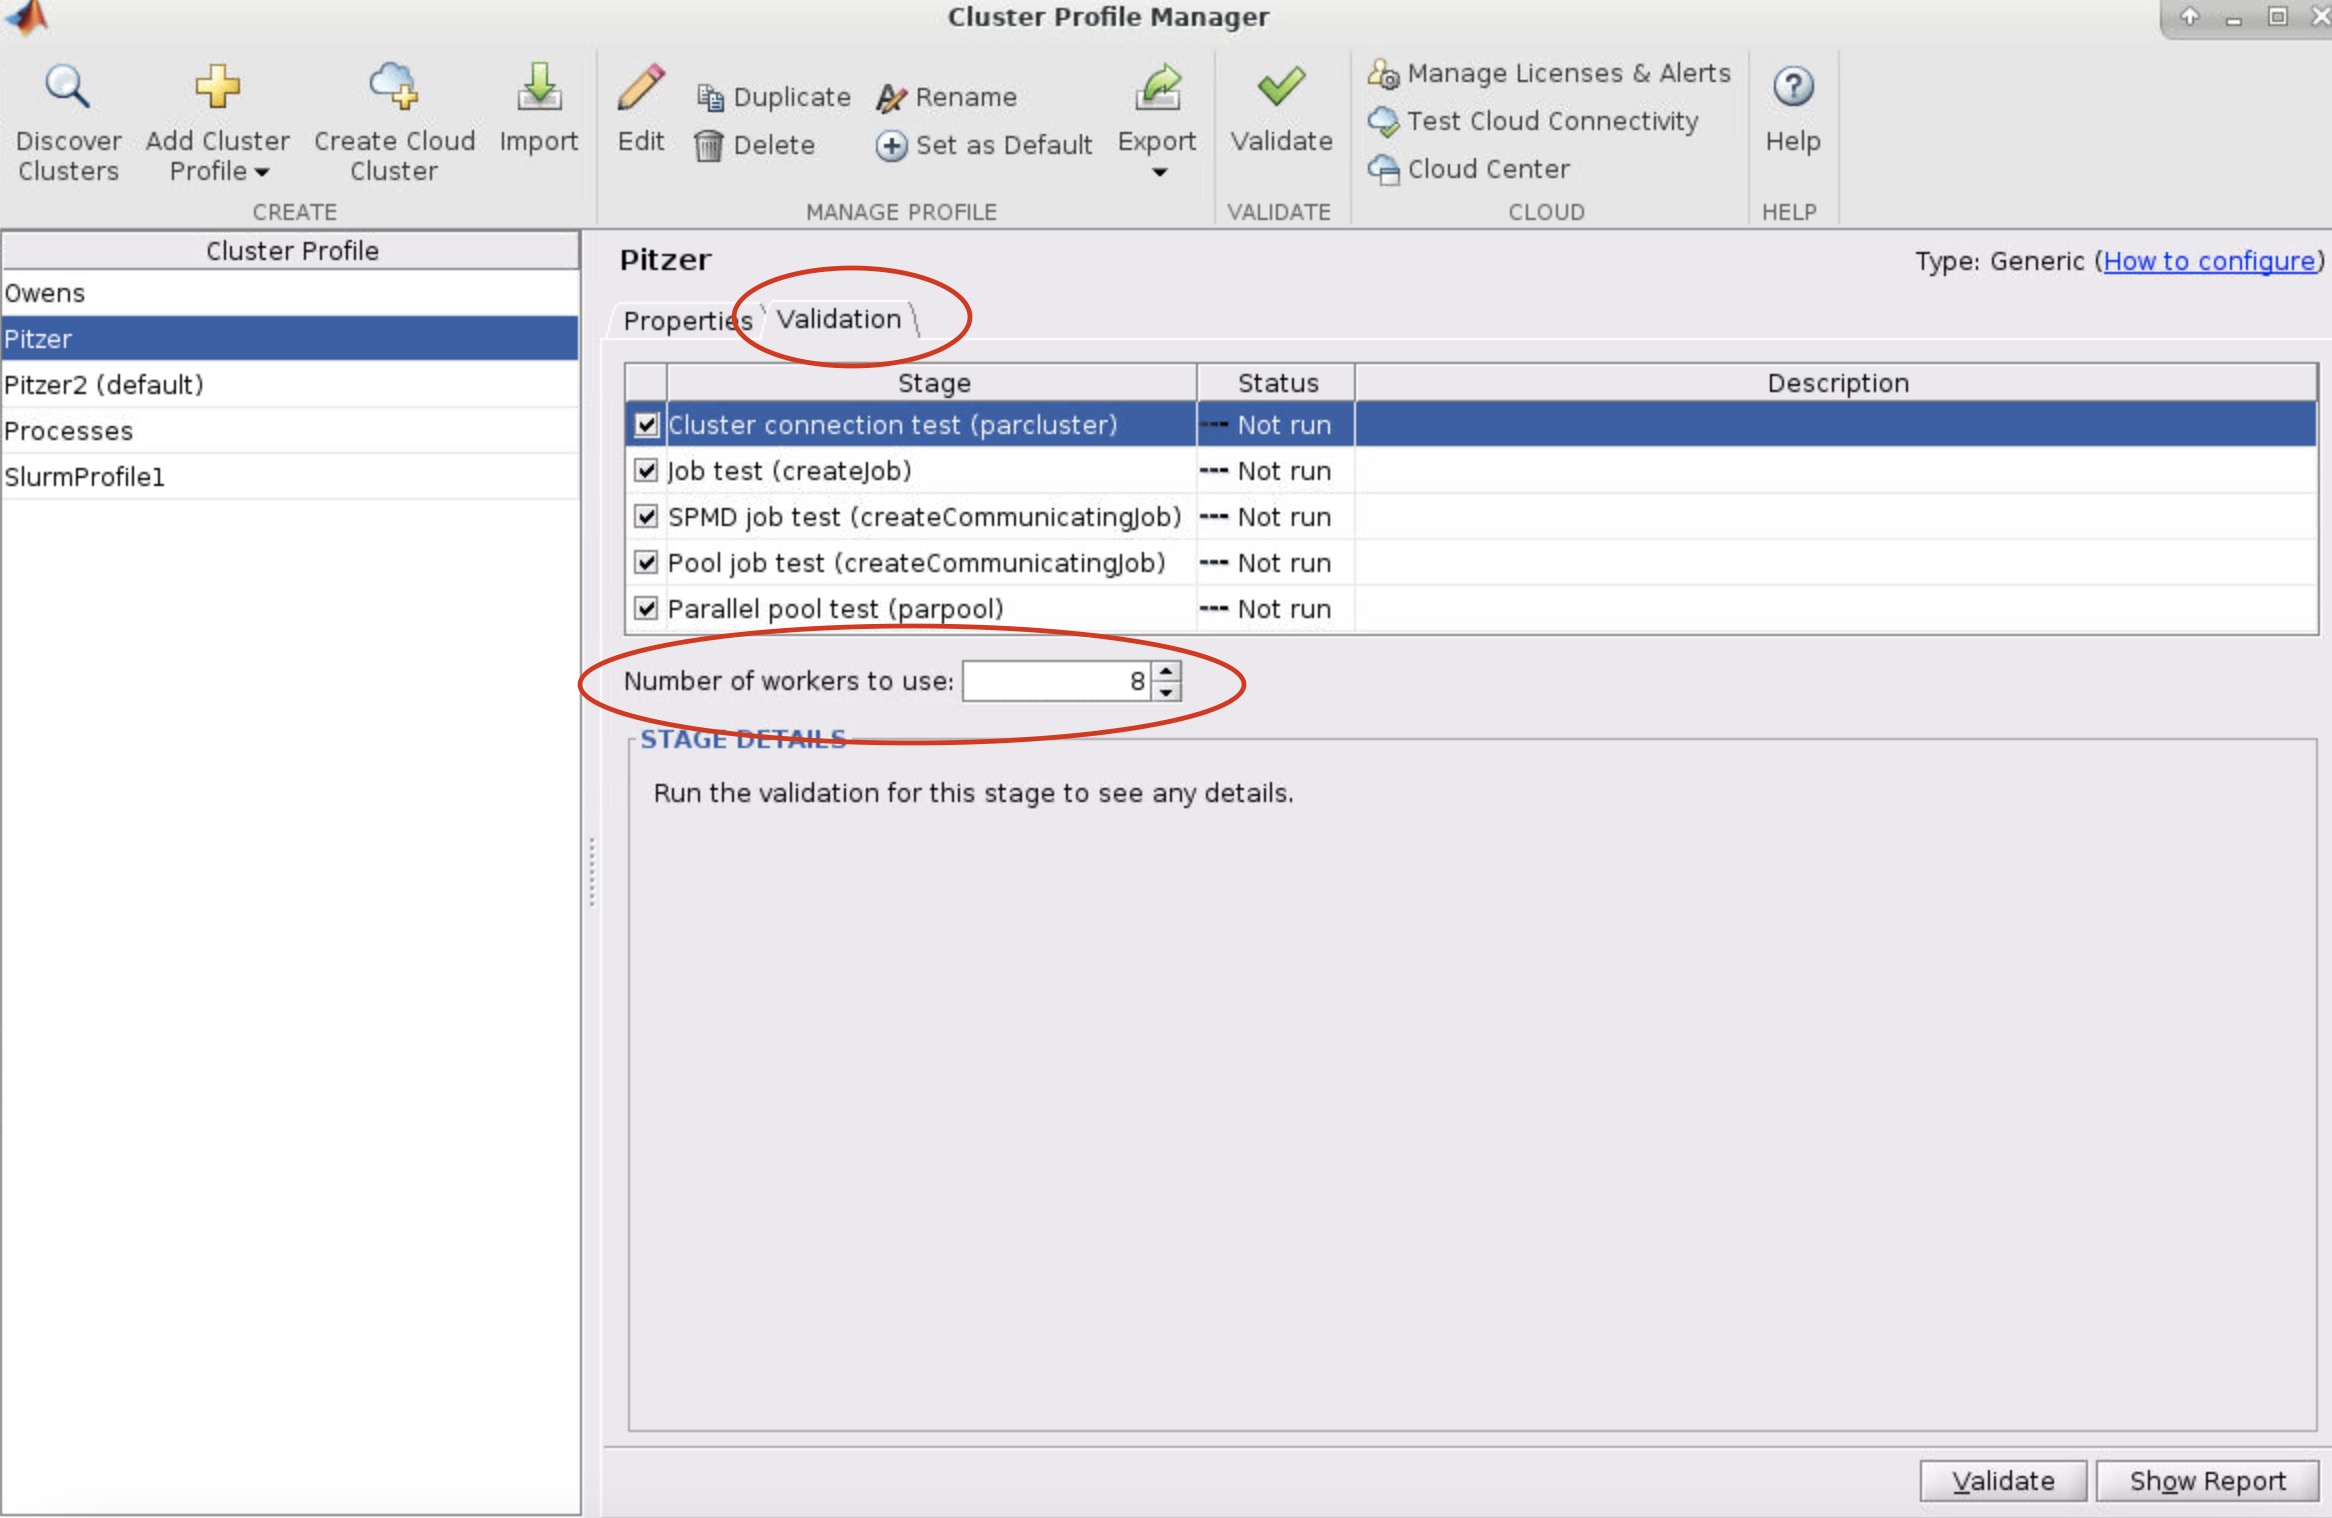The height and width of the screenshot is (1518, 2332).
Task: Click the Status column header
Action: point(1276,383)
